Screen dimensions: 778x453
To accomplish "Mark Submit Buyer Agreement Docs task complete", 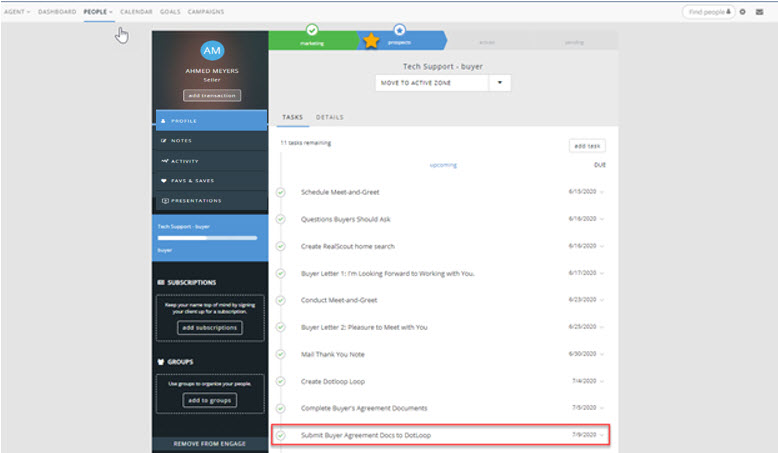I will 281,435.
